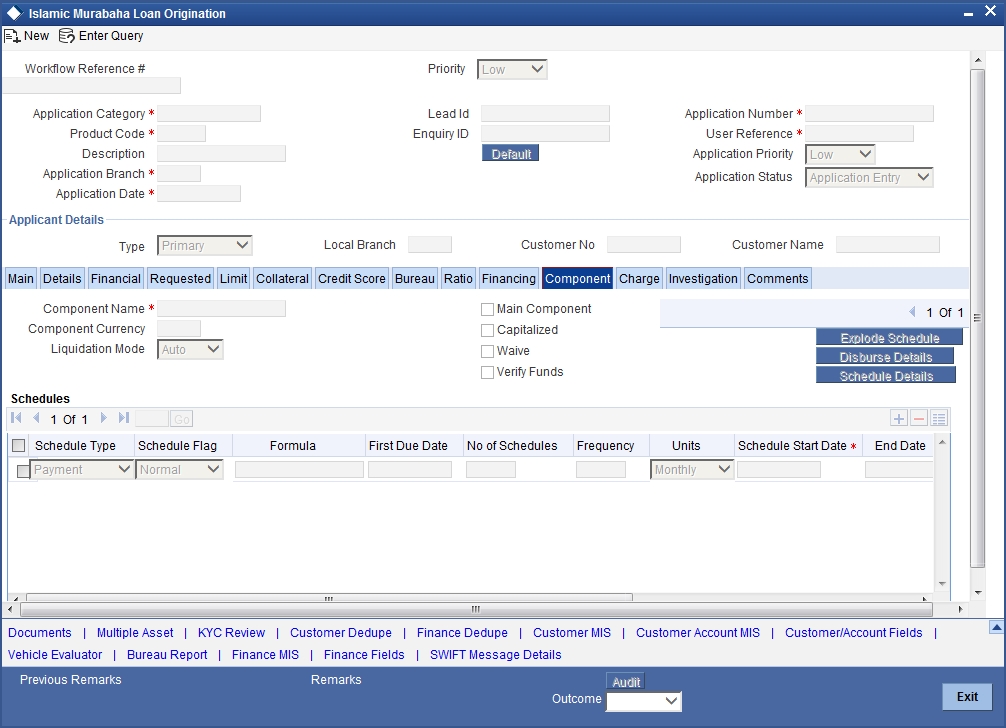The image size is (1006, 728).
Task: Click the scroll down arrow of main scrollbar
Action: pos(978,593)
